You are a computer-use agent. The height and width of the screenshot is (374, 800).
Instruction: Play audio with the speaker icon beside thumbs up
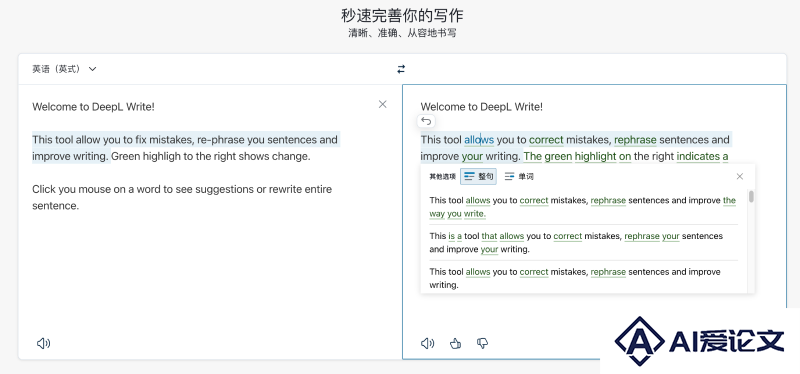point(428,343)
